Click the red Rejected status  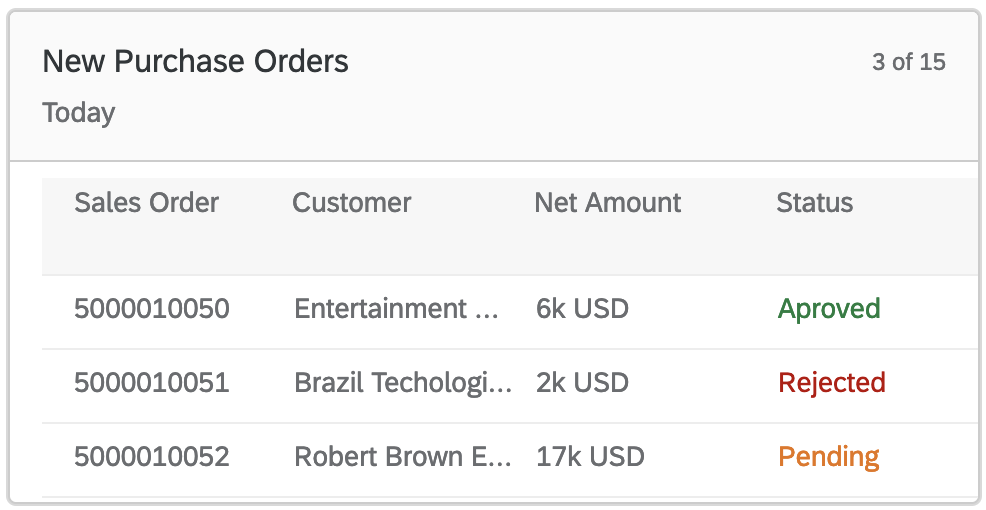(832, 383)
